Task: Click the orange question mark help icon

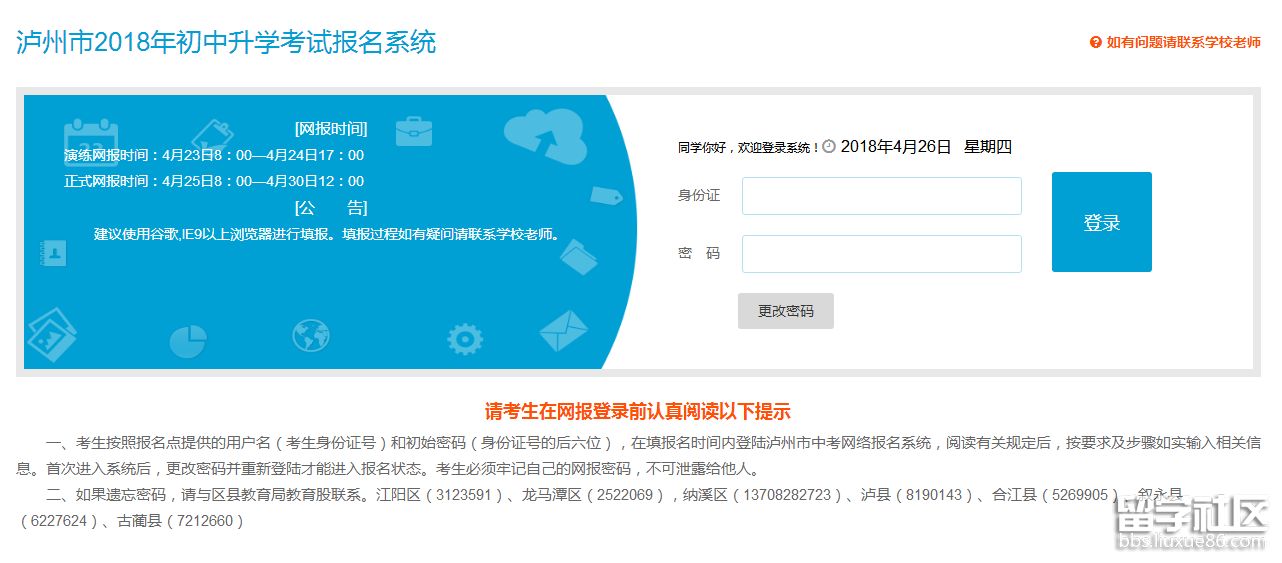Action: click(x=1095, y=43)
